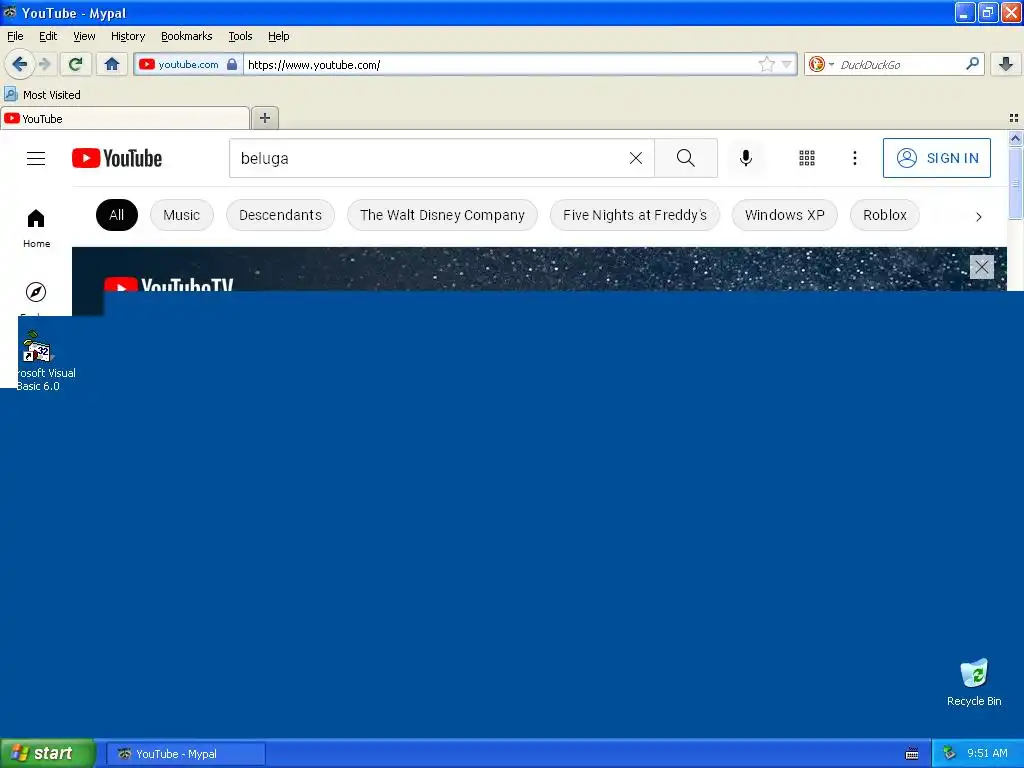This screenshot has width=1024, height=768.
Task: Select the Windows XP filter chip
Action: pos(785,215)
